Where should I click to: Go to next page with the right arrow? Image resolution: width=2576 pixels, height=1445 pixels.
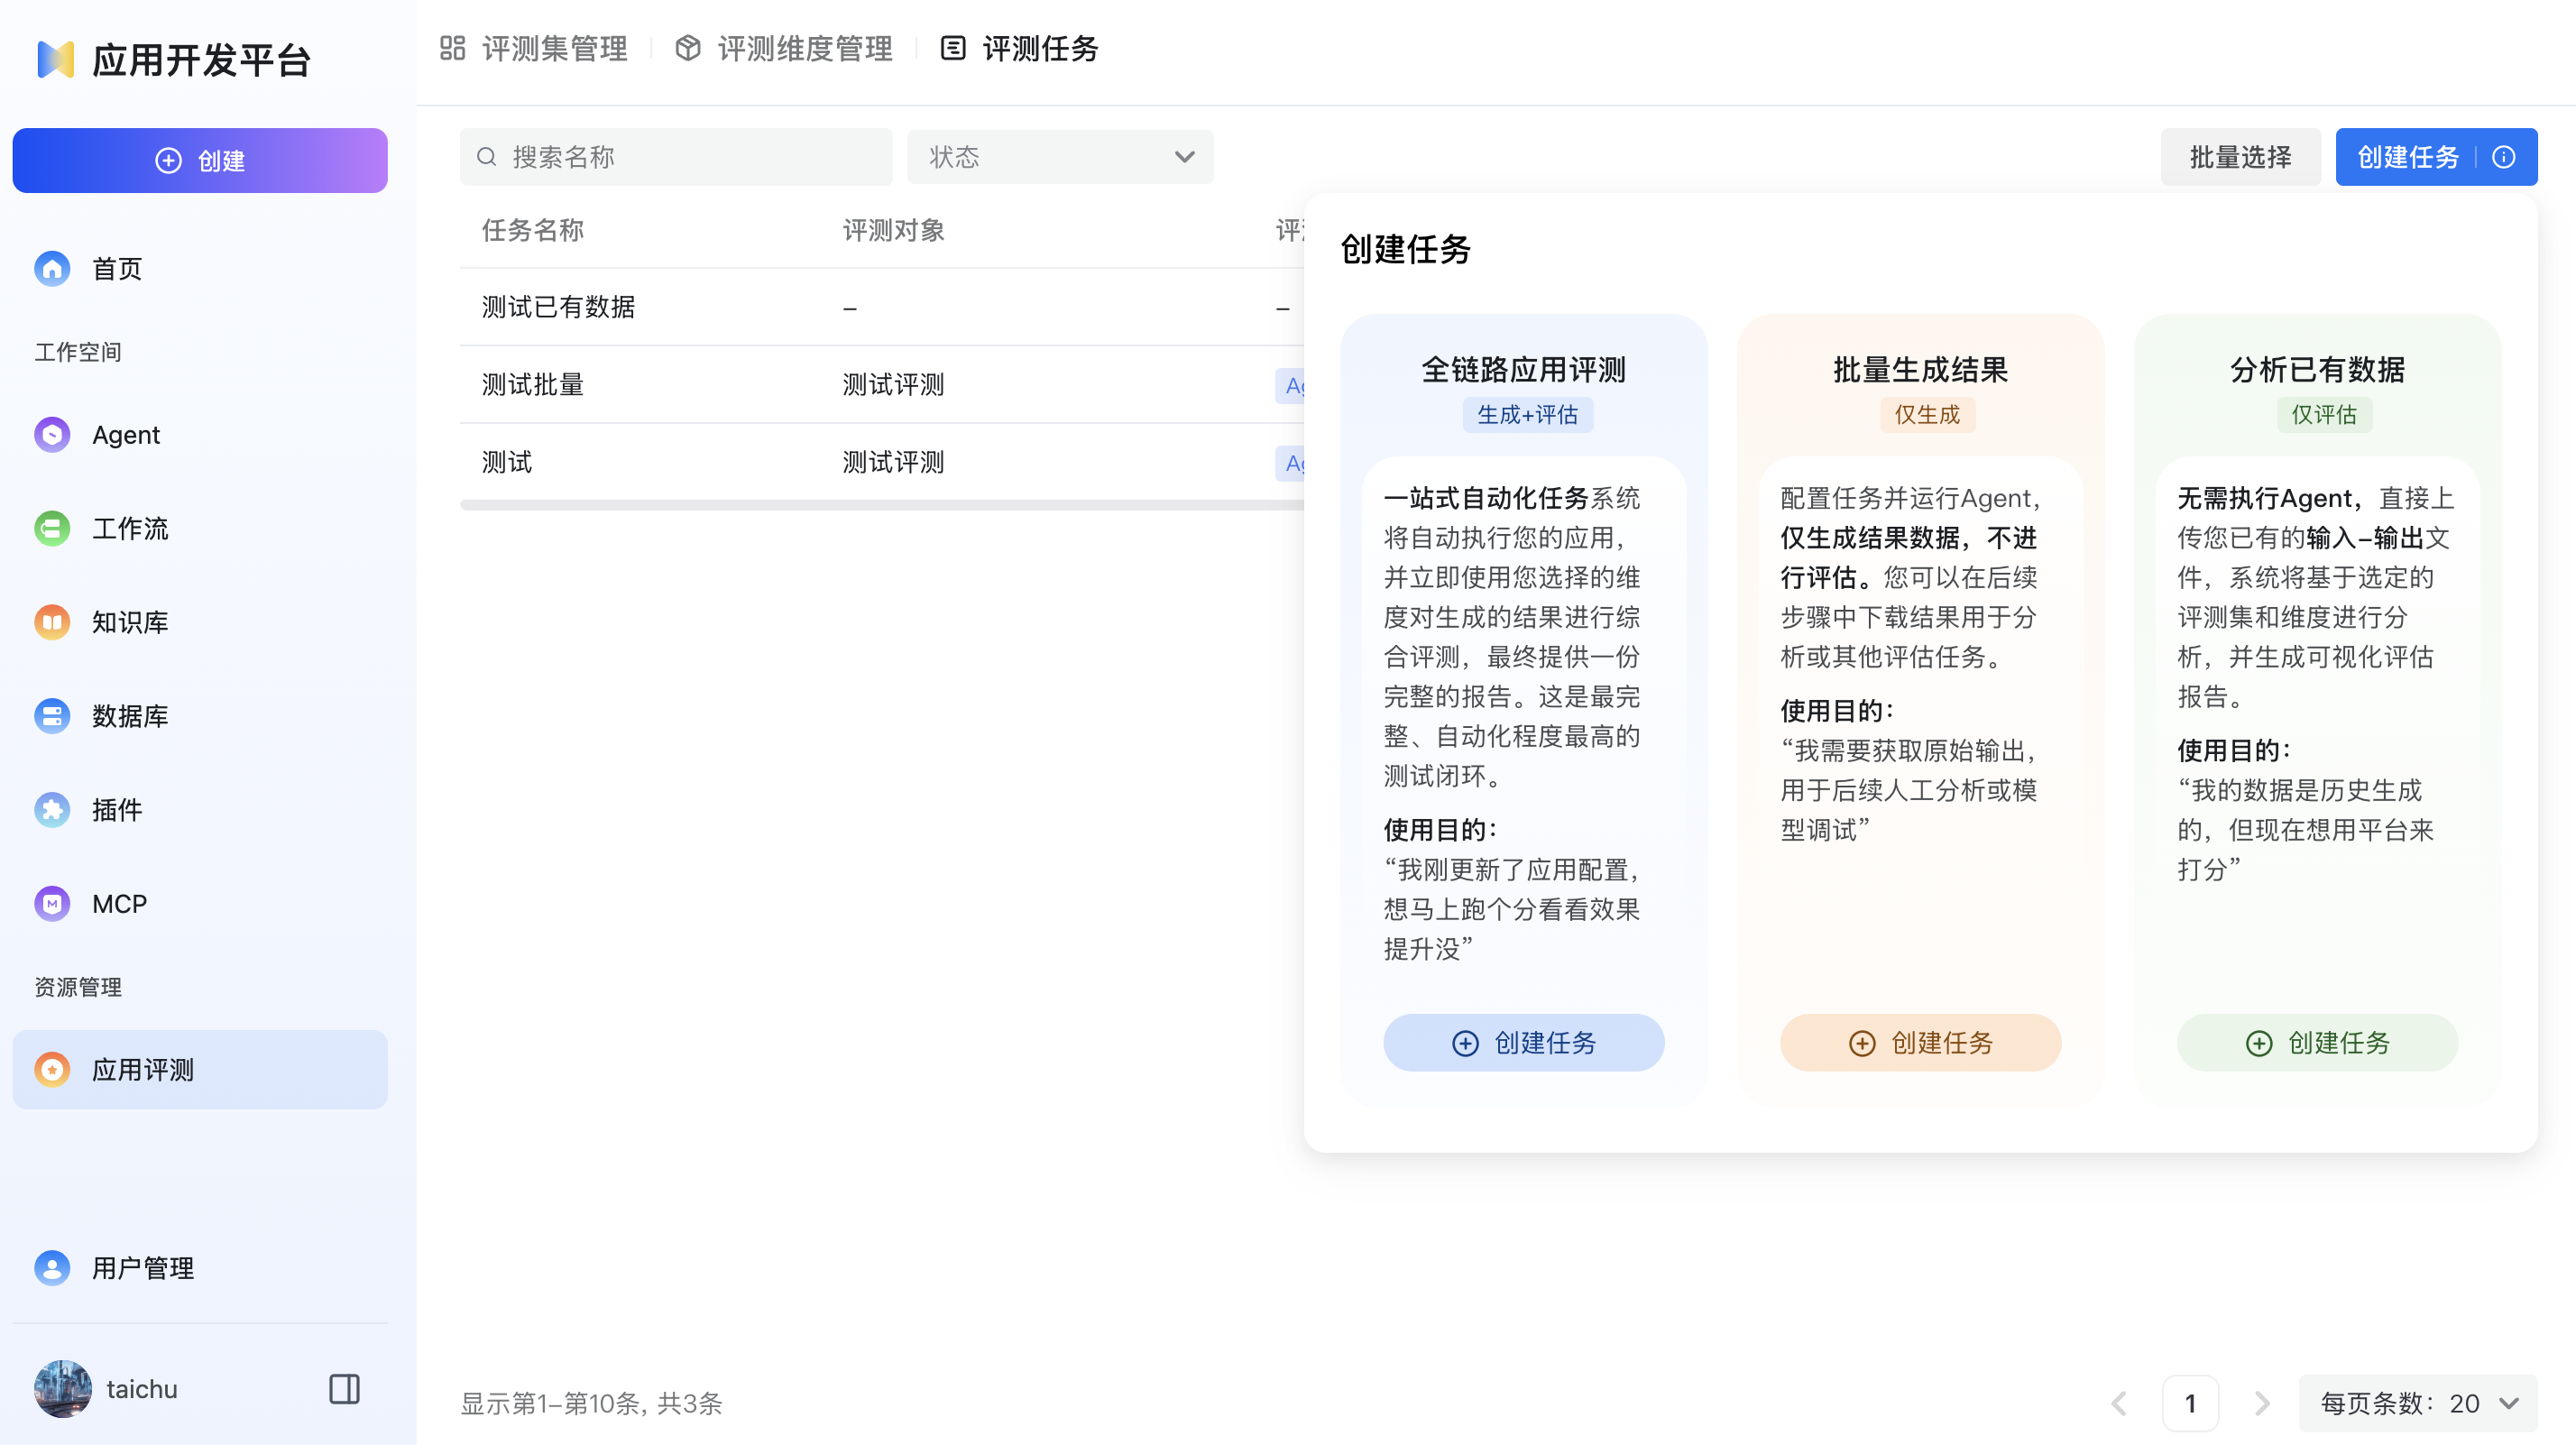(2261, 1403)
